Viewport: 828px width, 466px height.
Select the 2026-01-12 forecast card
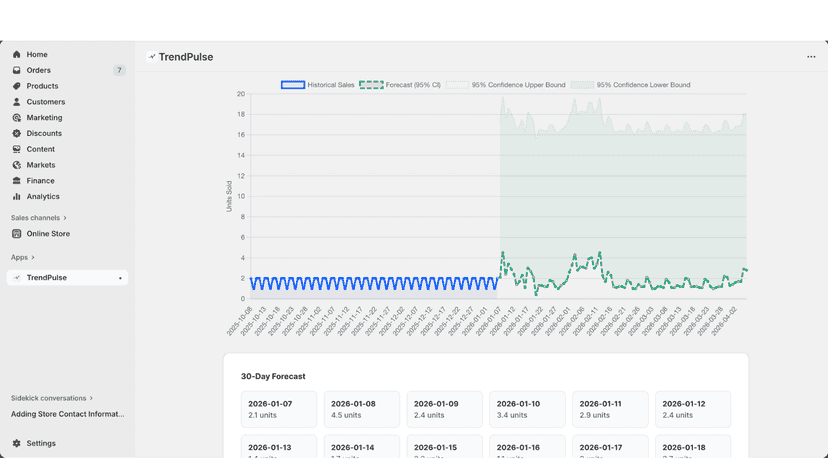pyautogui.click(x=693, y=409)
